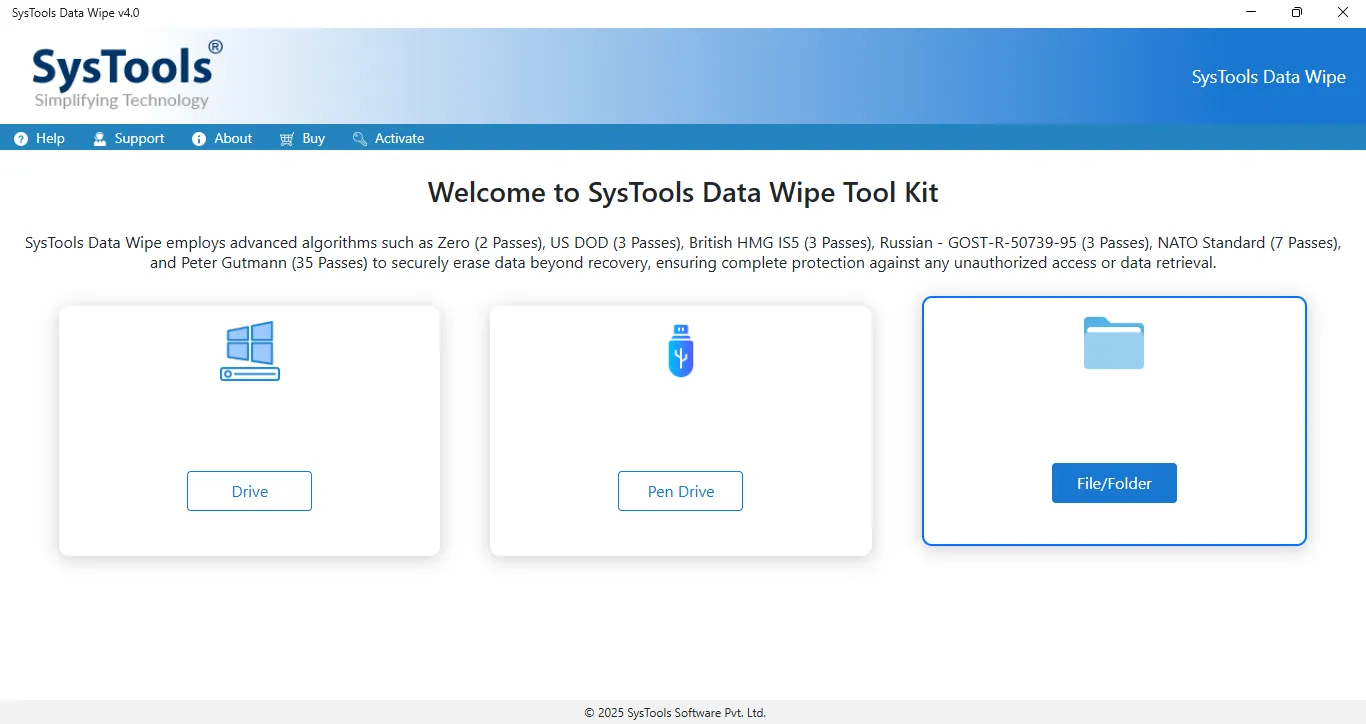This screenshot has width=1366, height=724.
Task: Open the Activate menu item
Action: (x=388, y=139)
